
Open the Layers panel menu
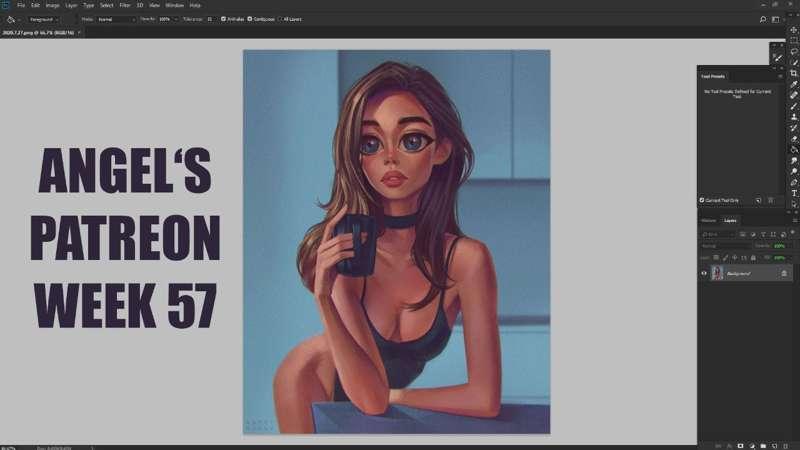click(x=795, y=220)
